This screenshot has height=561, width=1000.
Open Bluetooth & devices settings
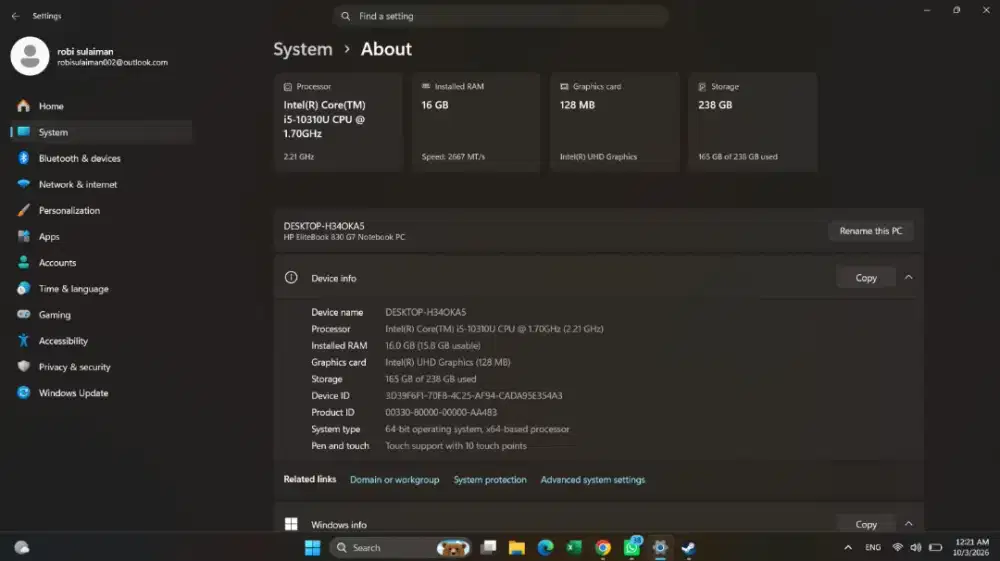(102, 158)
